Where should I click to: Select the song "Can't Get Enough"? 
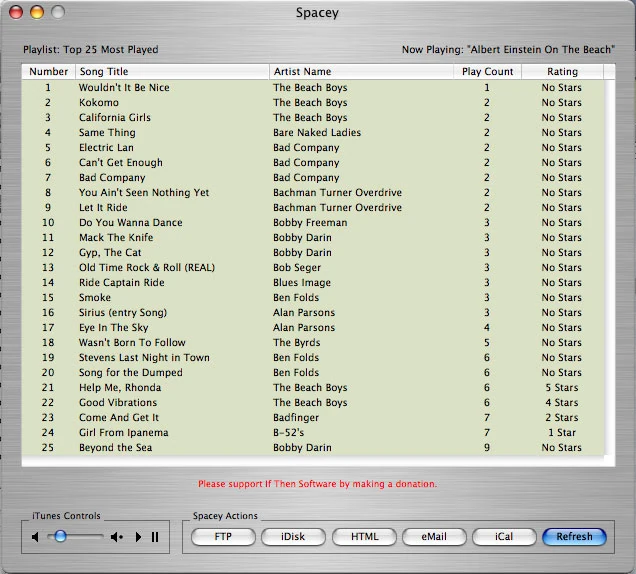click(x=120, y=163)
